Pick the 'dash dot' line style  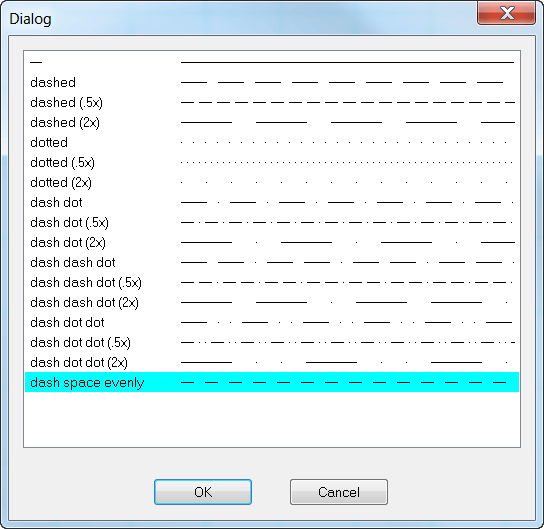(x=272, y=203)
